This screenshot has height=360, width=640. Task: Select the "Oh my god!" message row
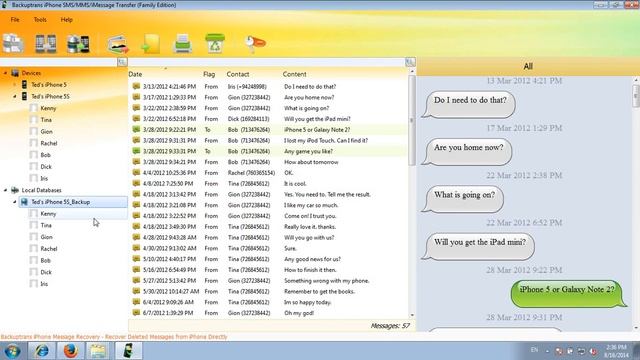coord(268,313)
